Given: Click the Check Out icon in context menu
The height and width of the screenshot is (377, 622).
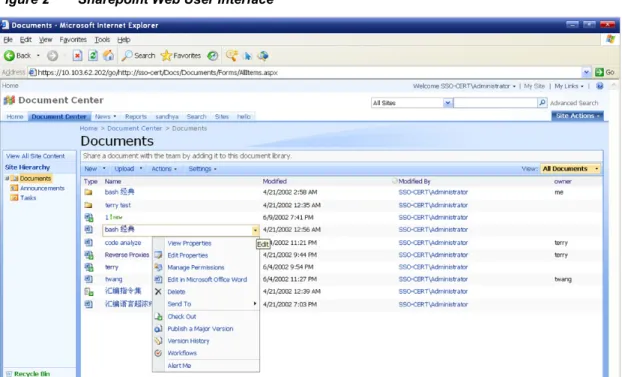Looking at the screenshot, I should coord(158,317).
